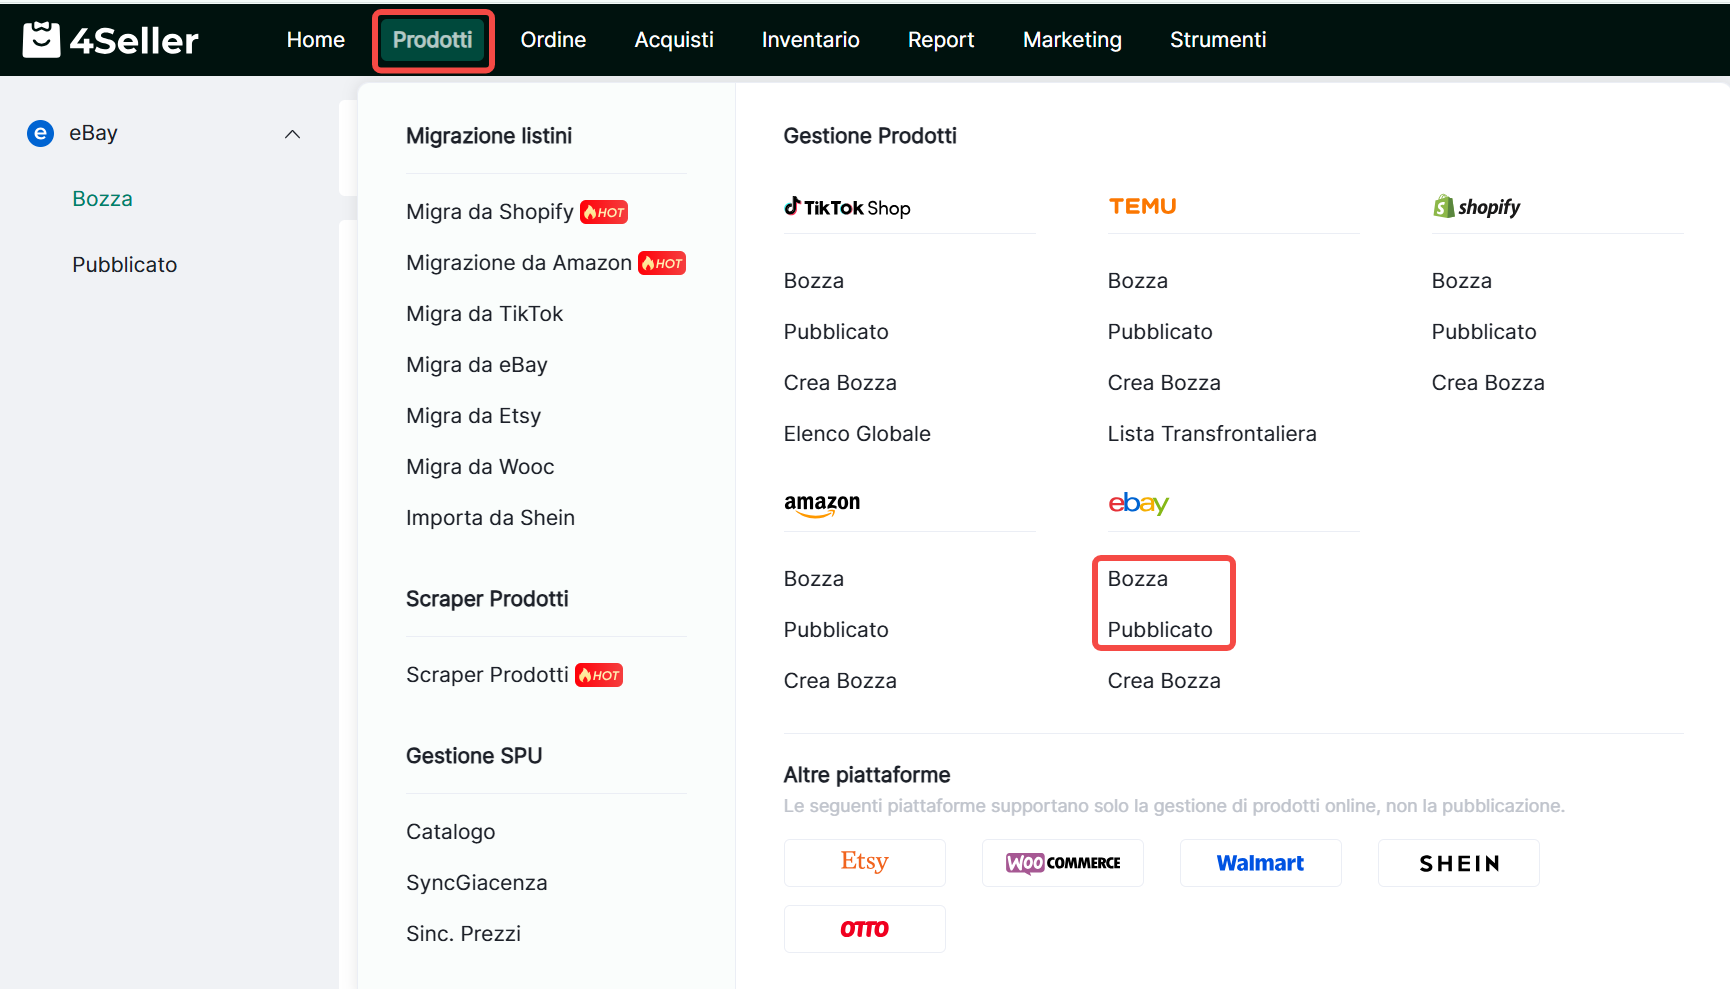Open the WooCommerce platform logo
This screenshot has height=989, width=1730.
click(1062, 863)
